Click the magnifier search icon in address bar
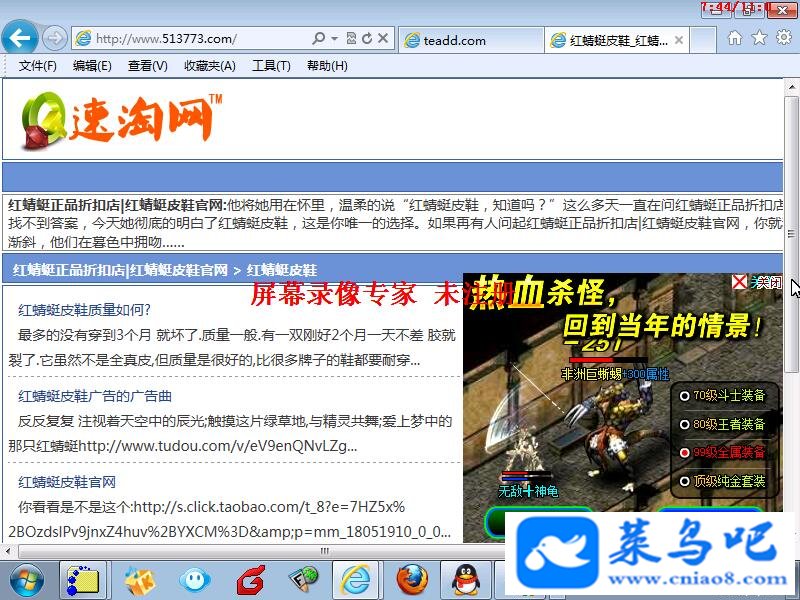This screenshot has height=600, width=800. [319, 38]
